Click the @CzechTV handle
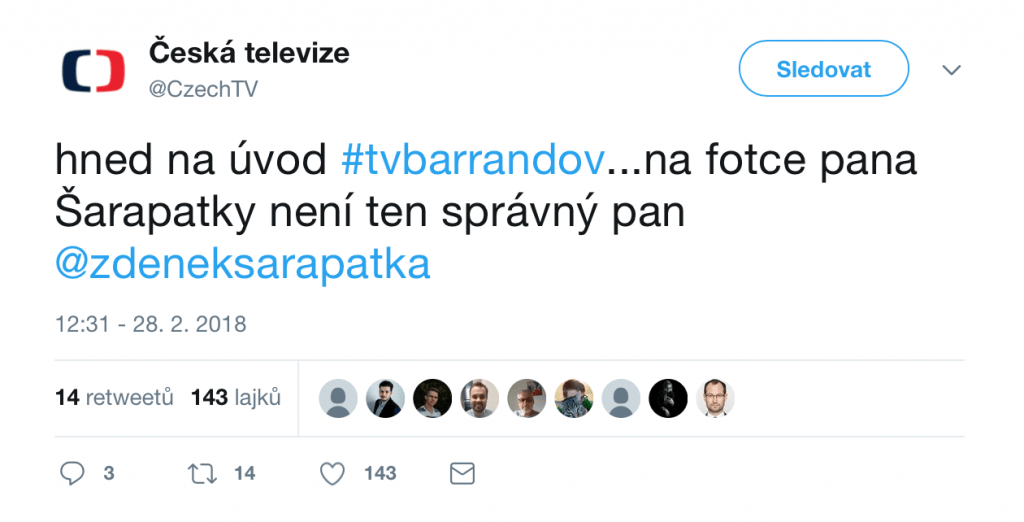The height and width of the screenshot is (522, 1024). (203, 89)
